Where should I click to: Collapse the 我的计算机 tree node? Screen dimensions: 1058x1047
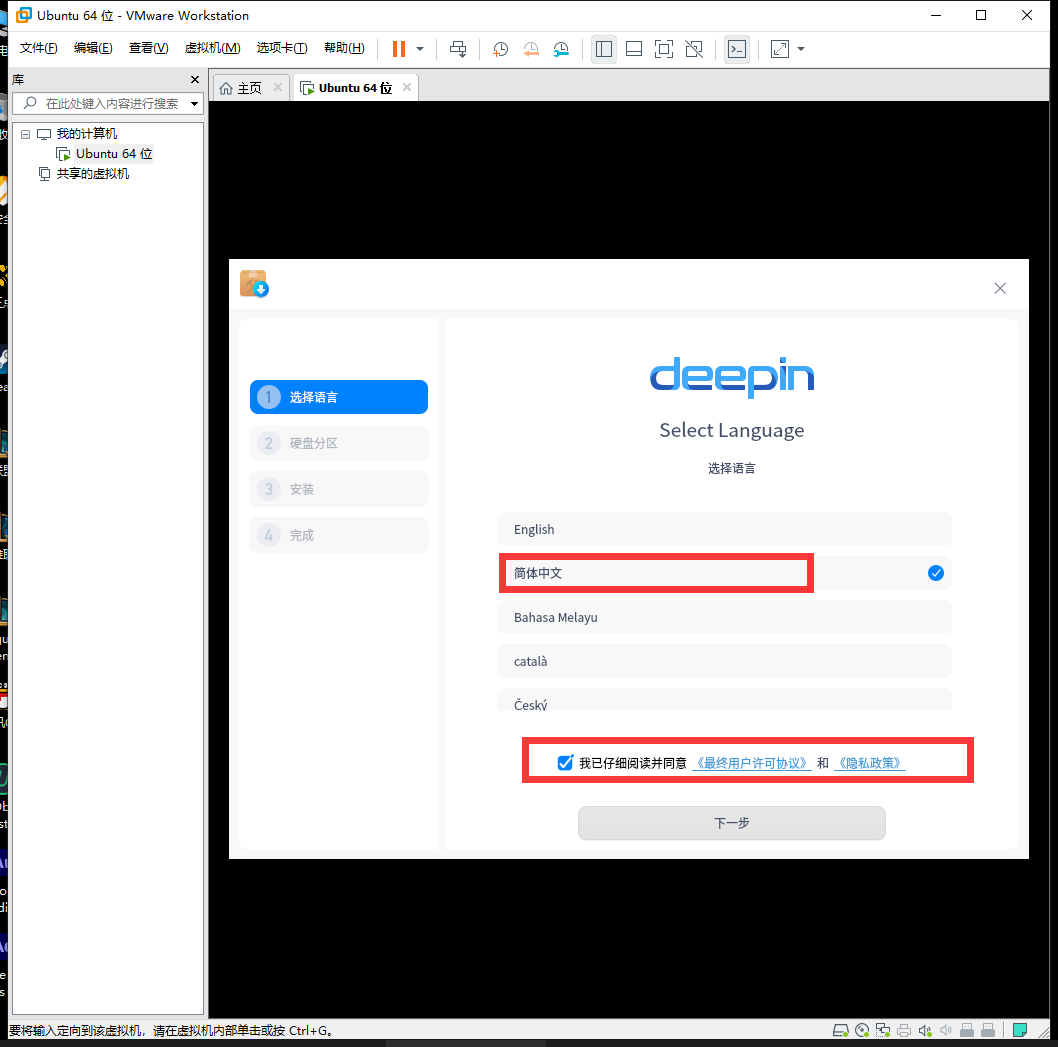26,134
